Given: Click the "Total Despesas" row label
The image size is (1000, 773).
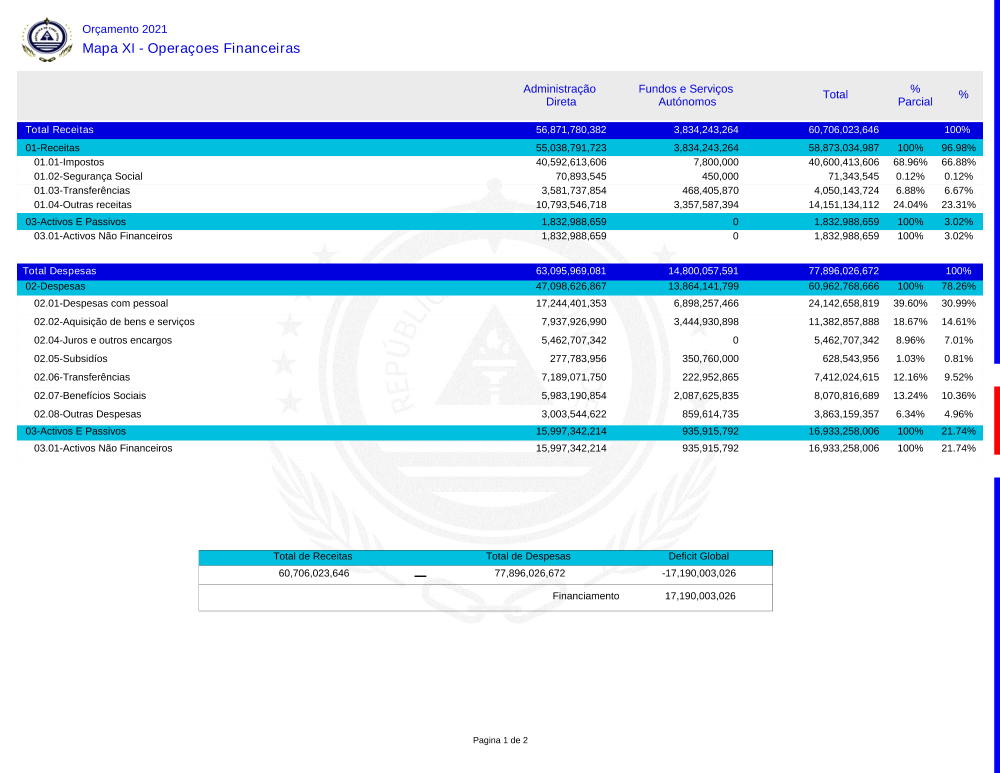Looking at the screenshot, I should pyautogui.click(x=59, y=271).
